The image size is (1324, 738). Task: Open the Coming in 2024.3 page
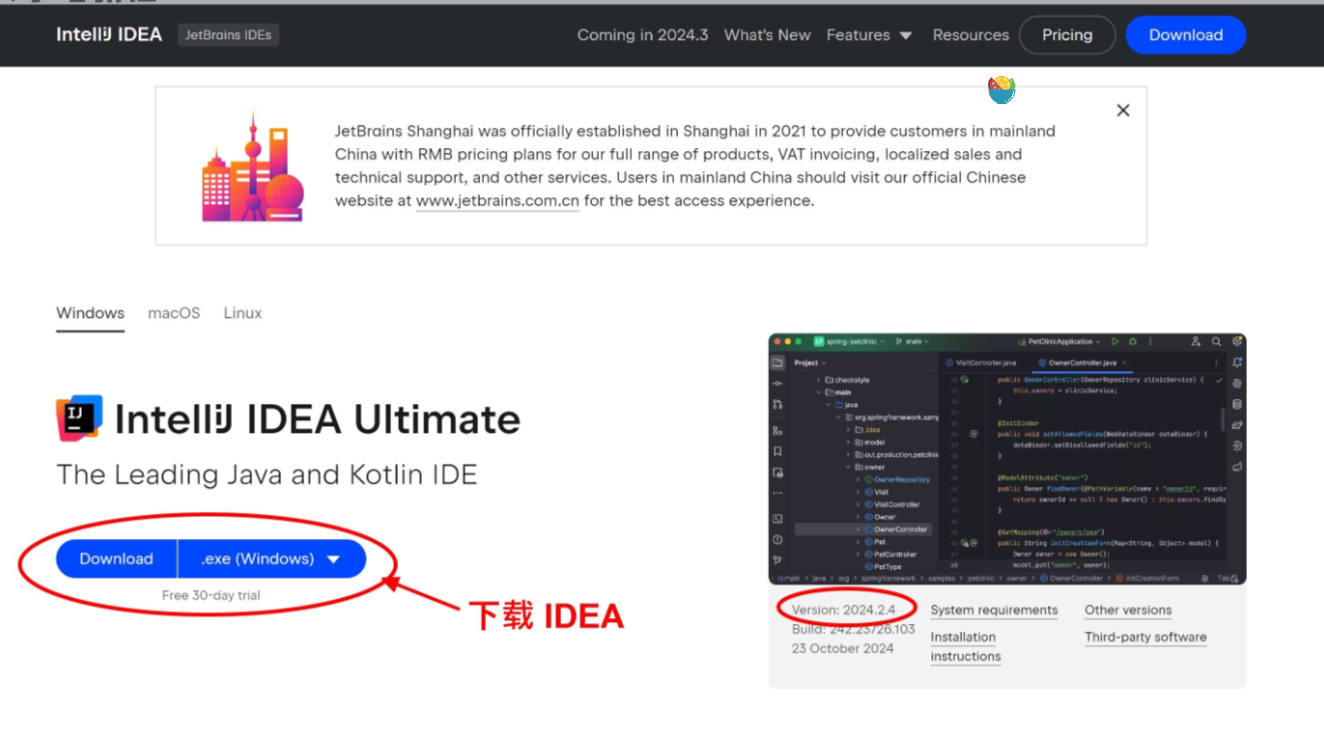(642, 35)
